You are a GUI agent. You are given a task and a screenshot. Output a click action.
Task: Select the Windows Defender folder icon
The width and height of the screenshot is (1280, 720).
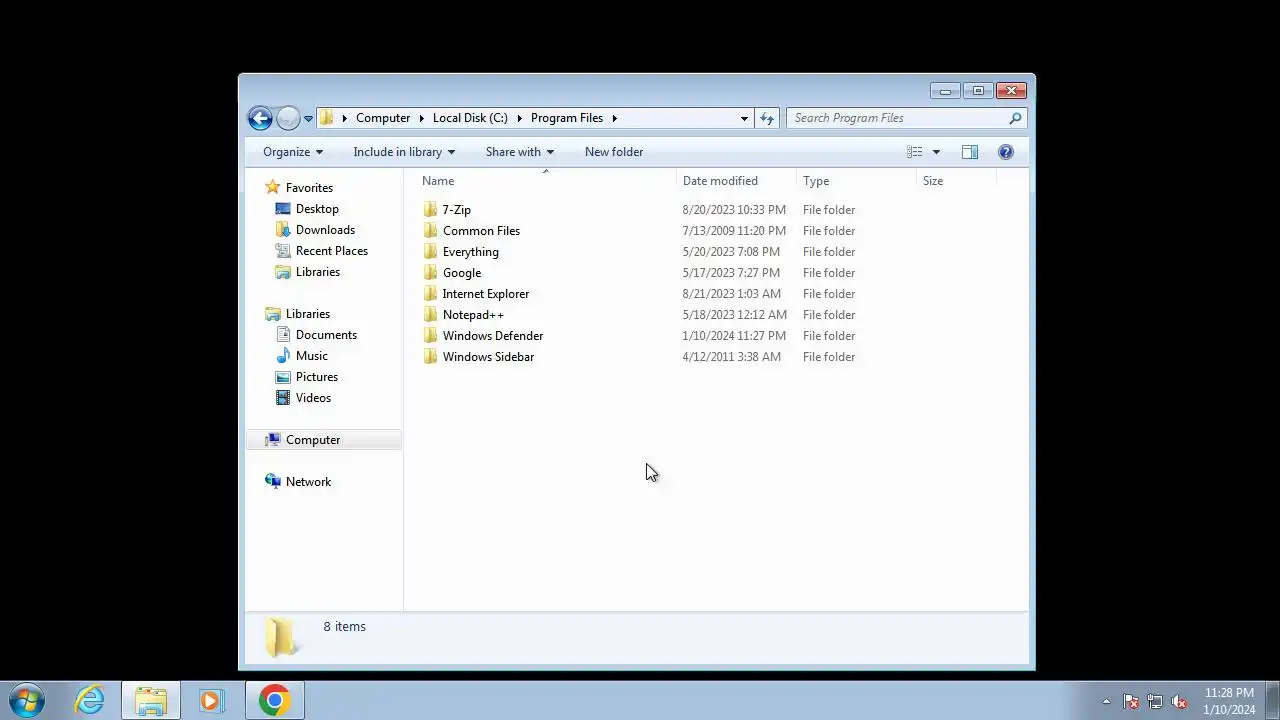point(431,336)
